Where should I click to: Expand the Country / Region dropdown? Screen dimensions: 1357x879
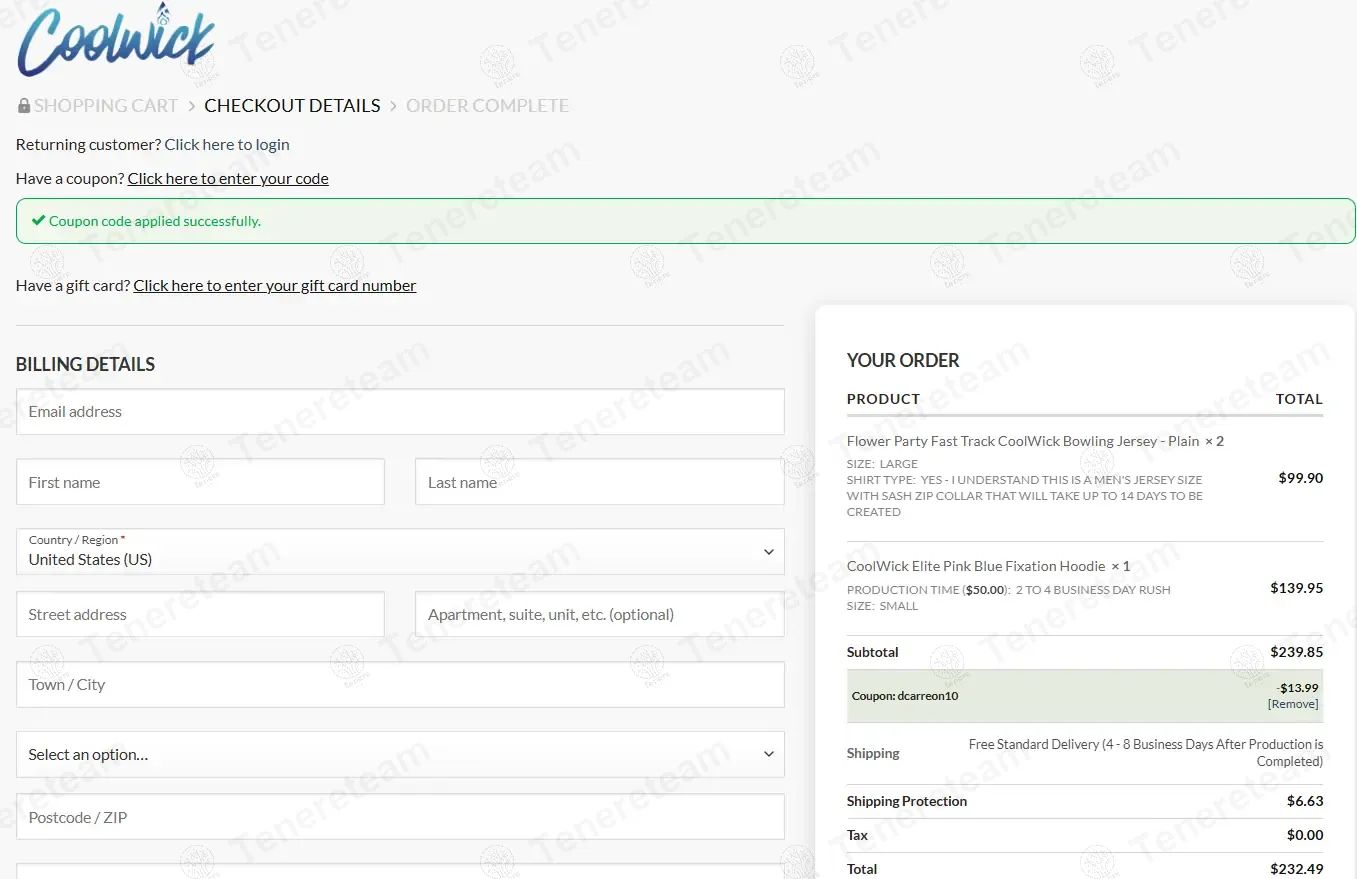(400, 551)
